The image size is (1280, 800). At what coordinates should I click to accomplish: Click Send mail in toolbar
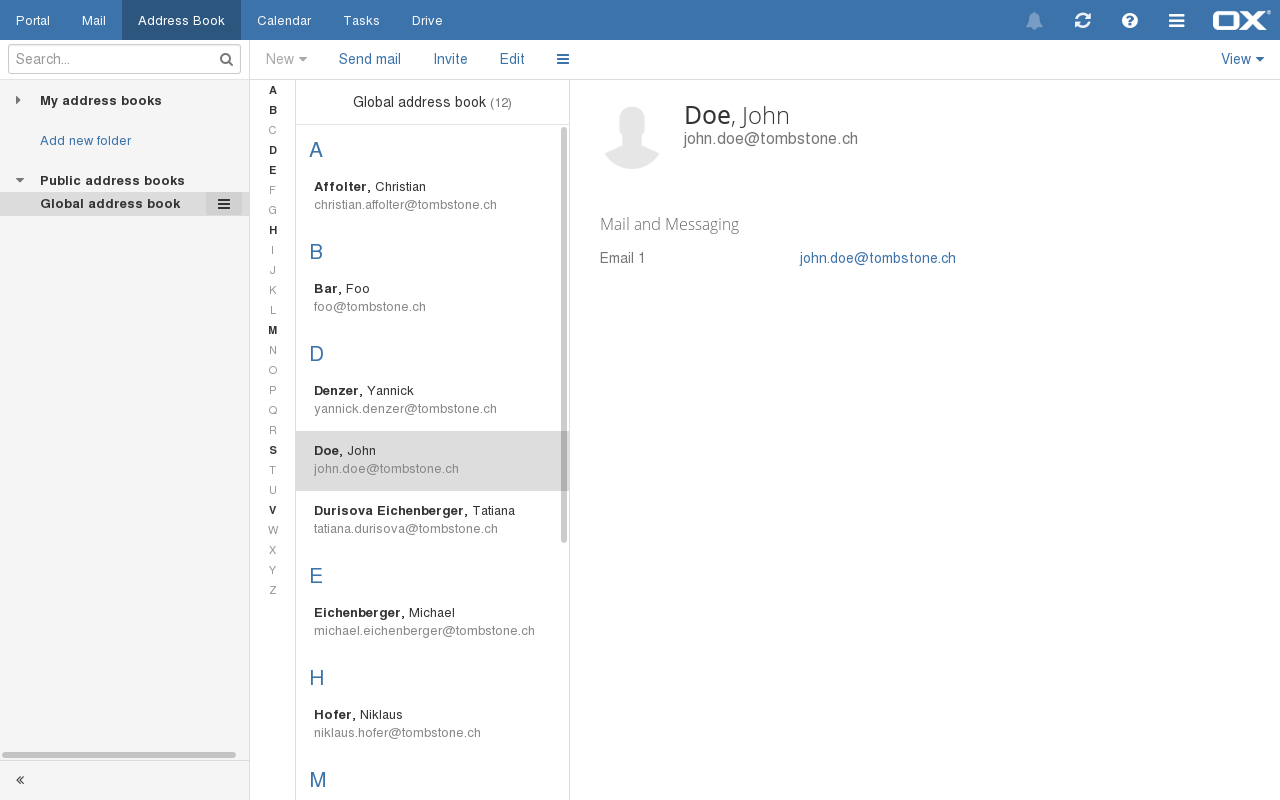pyautogui.click(x=369, y=59)
